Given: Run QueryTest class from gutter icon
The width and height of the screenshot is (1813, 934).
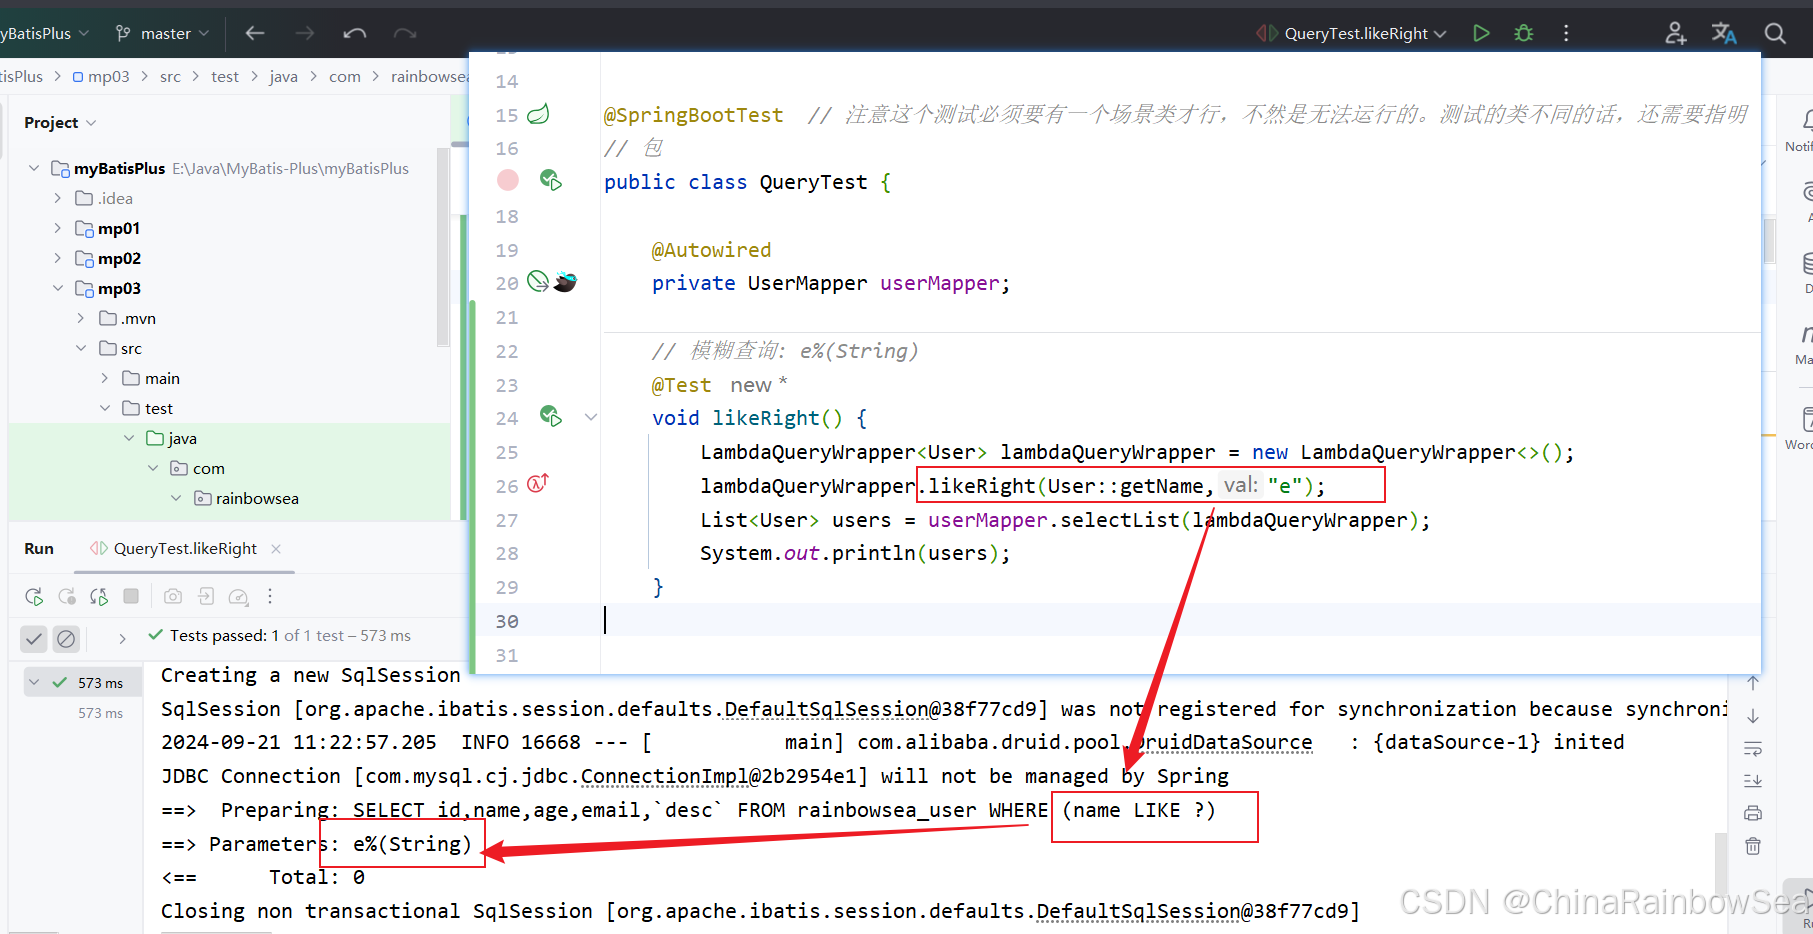Looking at the screenshot, I should pyautogui.click(x=550, y=180).
